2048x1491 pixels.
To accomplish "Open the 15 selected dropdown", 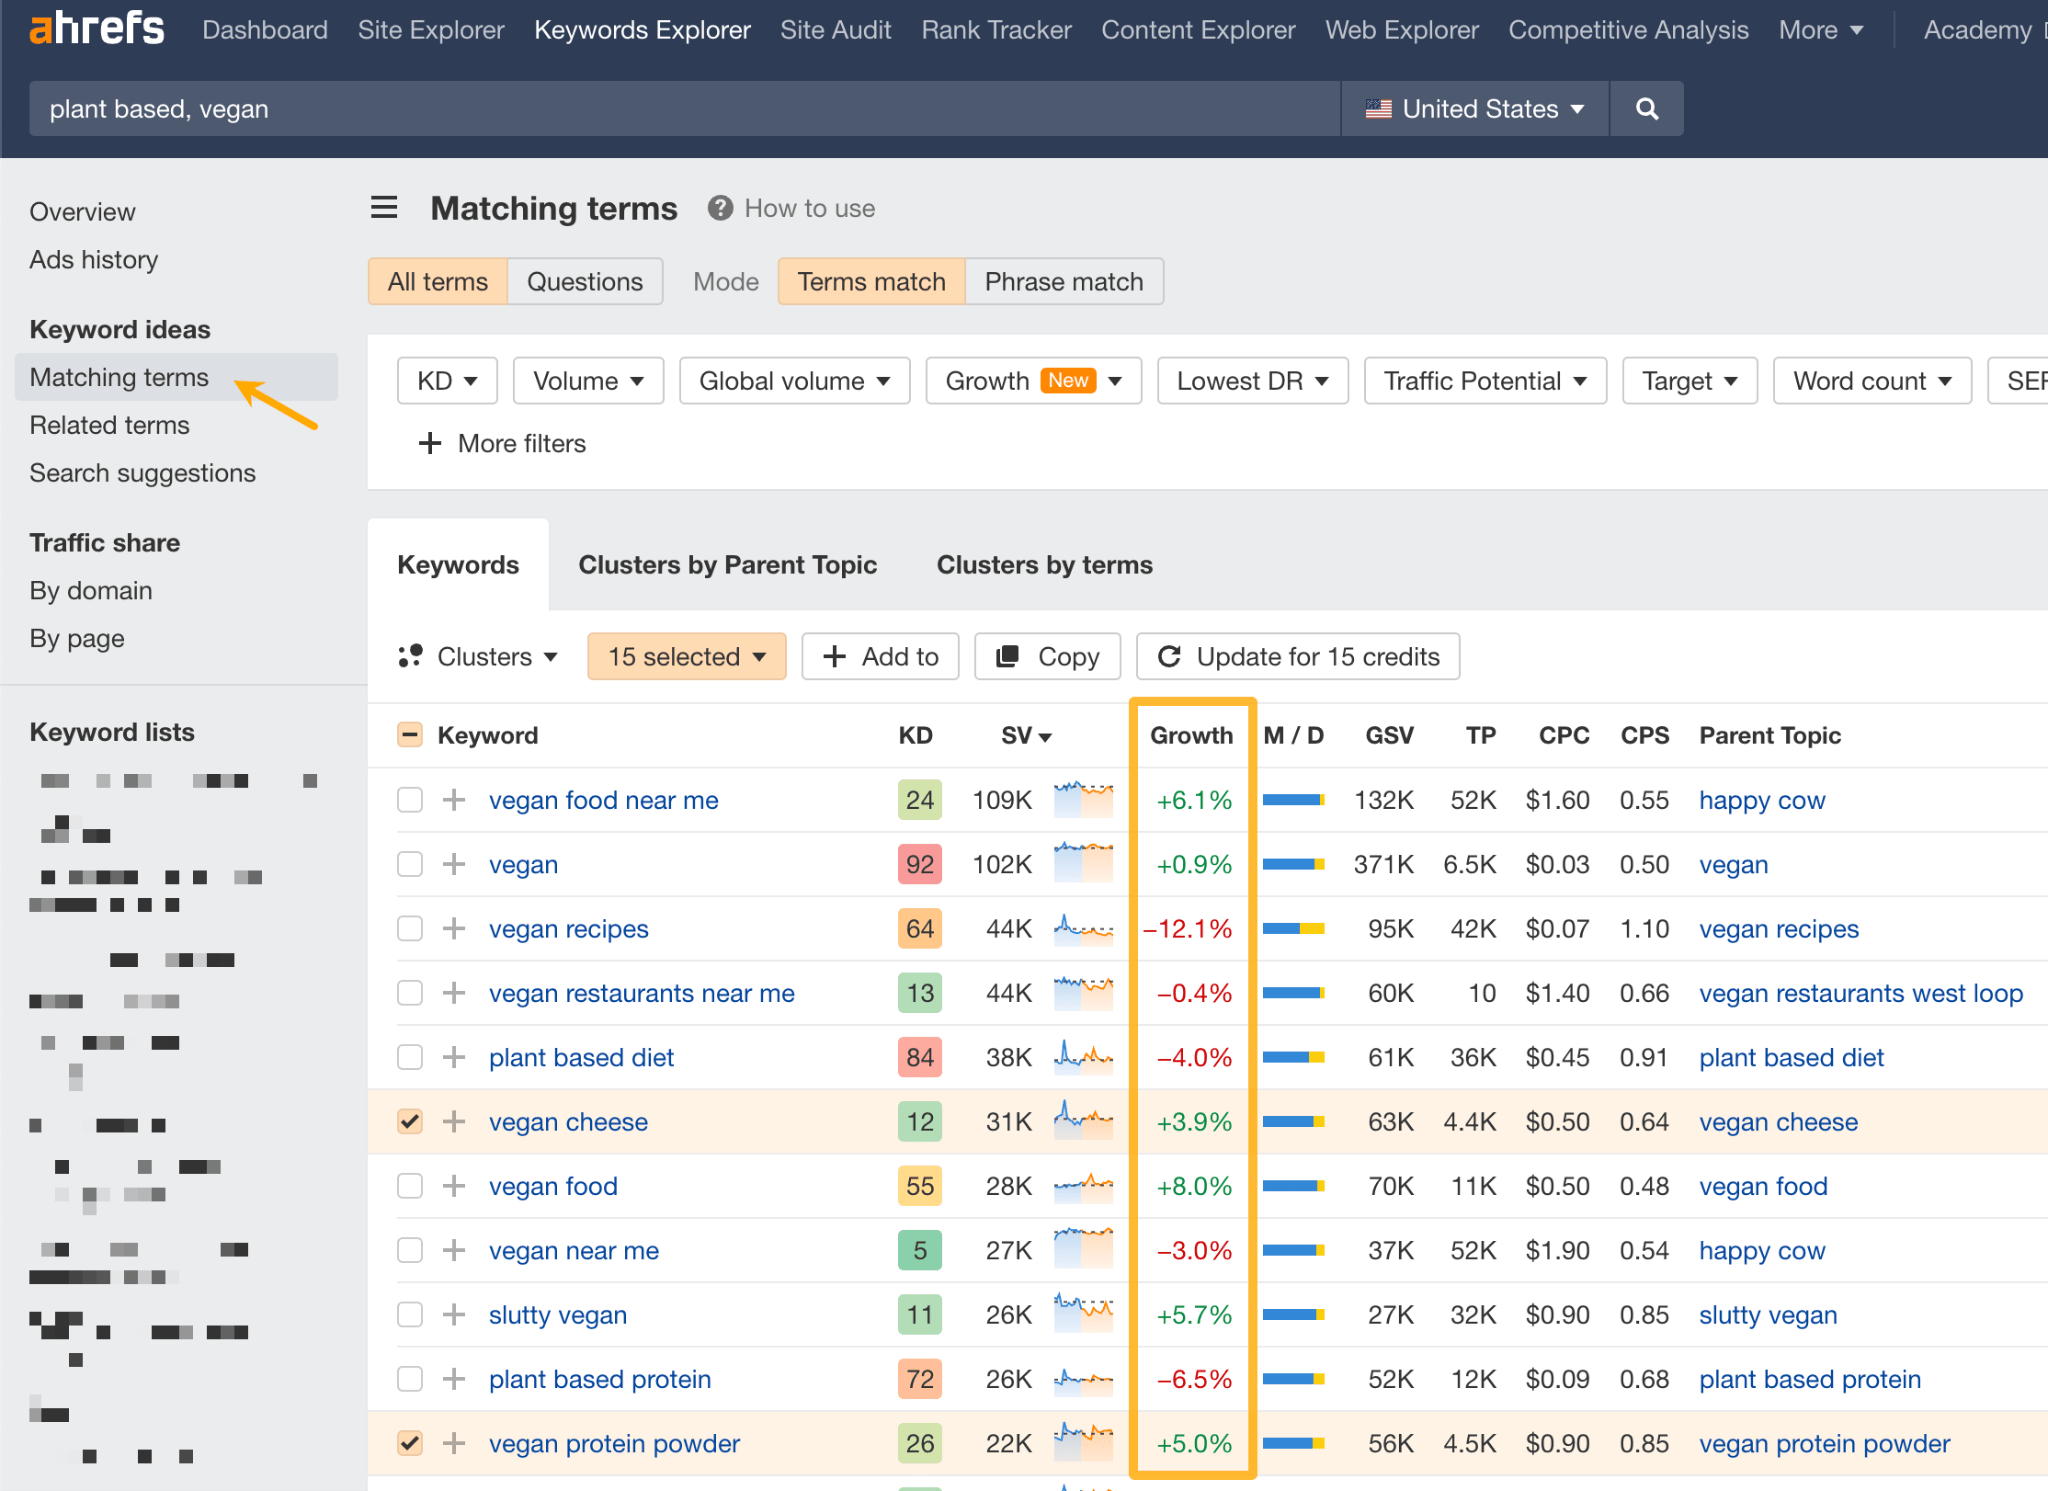I will (686, 656).
